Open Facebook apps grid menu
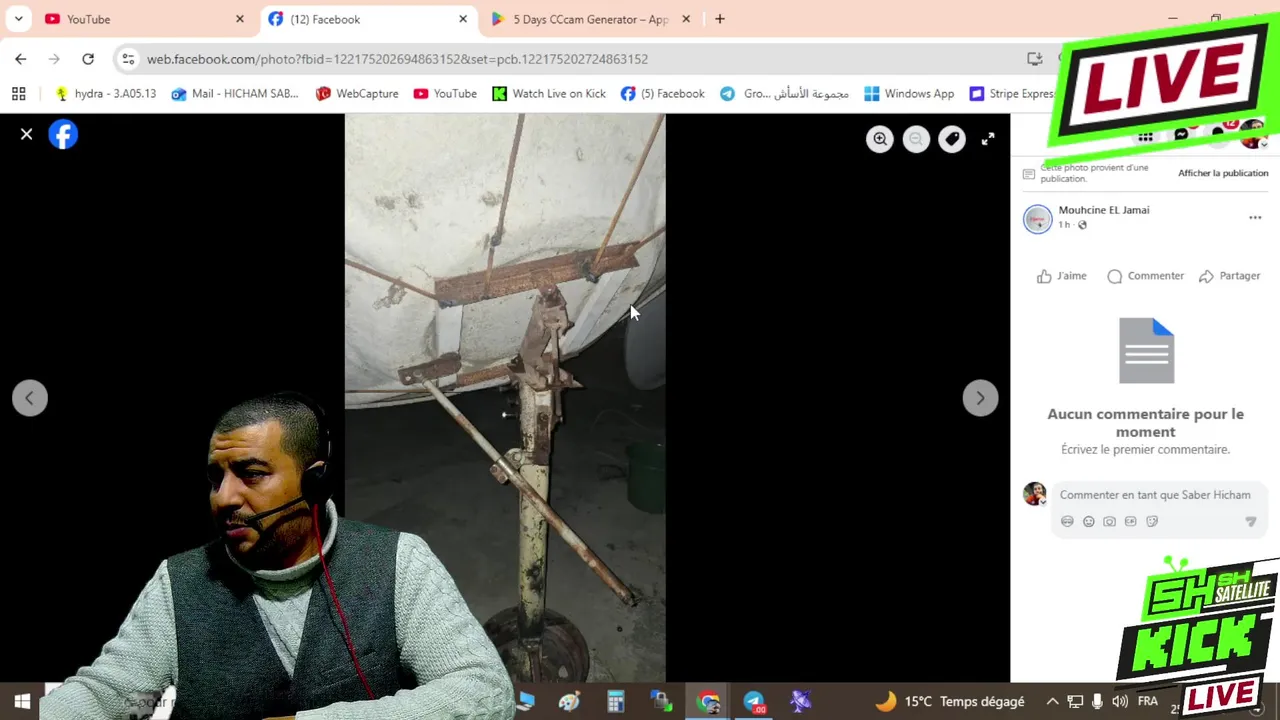 point(1145,137)
